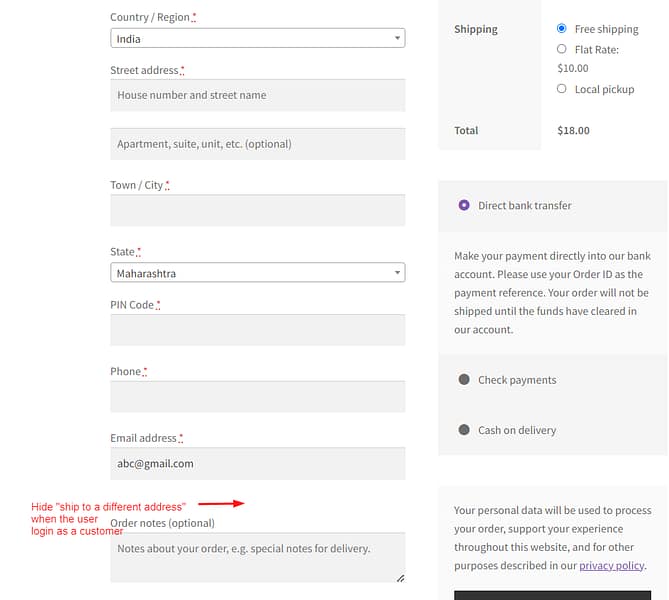Pick Cash on delivery payment option

(x=464, y=430)
